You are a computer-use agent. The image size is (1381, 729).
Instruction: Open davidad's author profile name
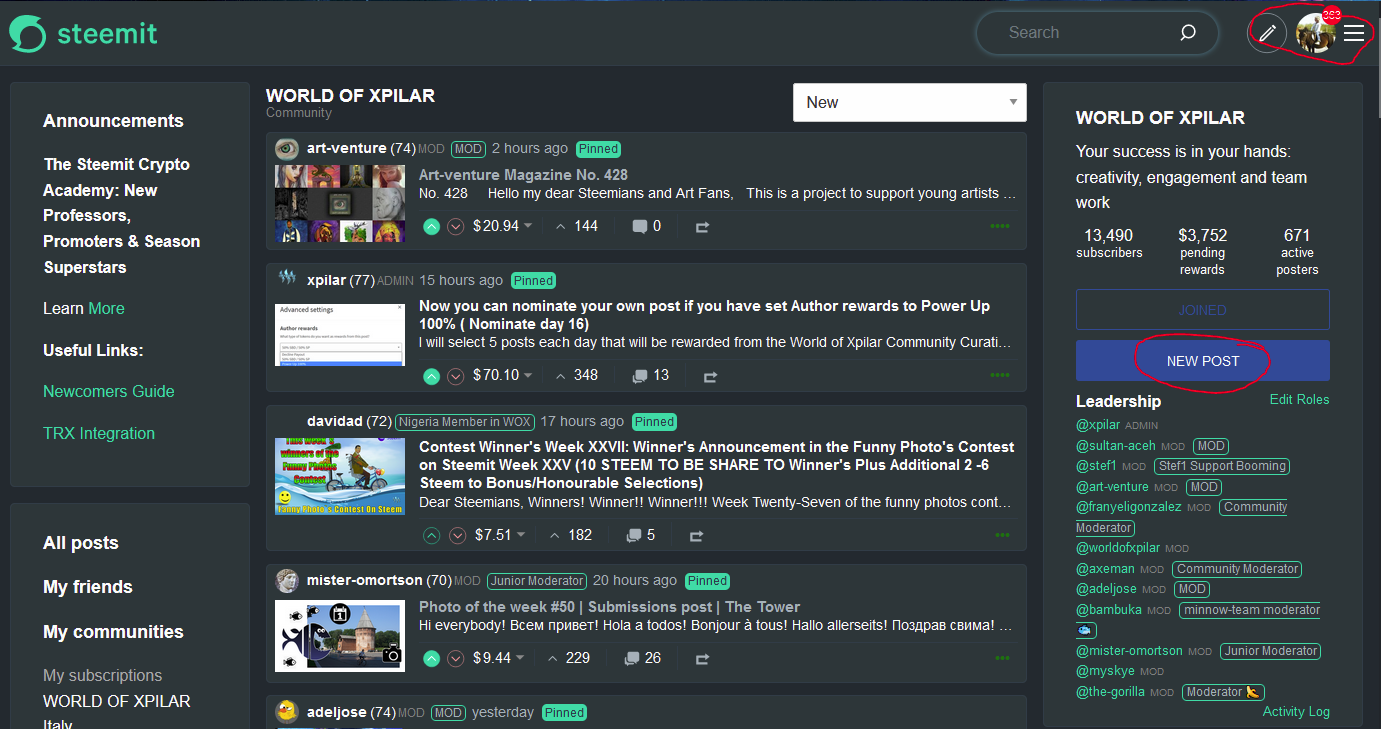point(335,421)
